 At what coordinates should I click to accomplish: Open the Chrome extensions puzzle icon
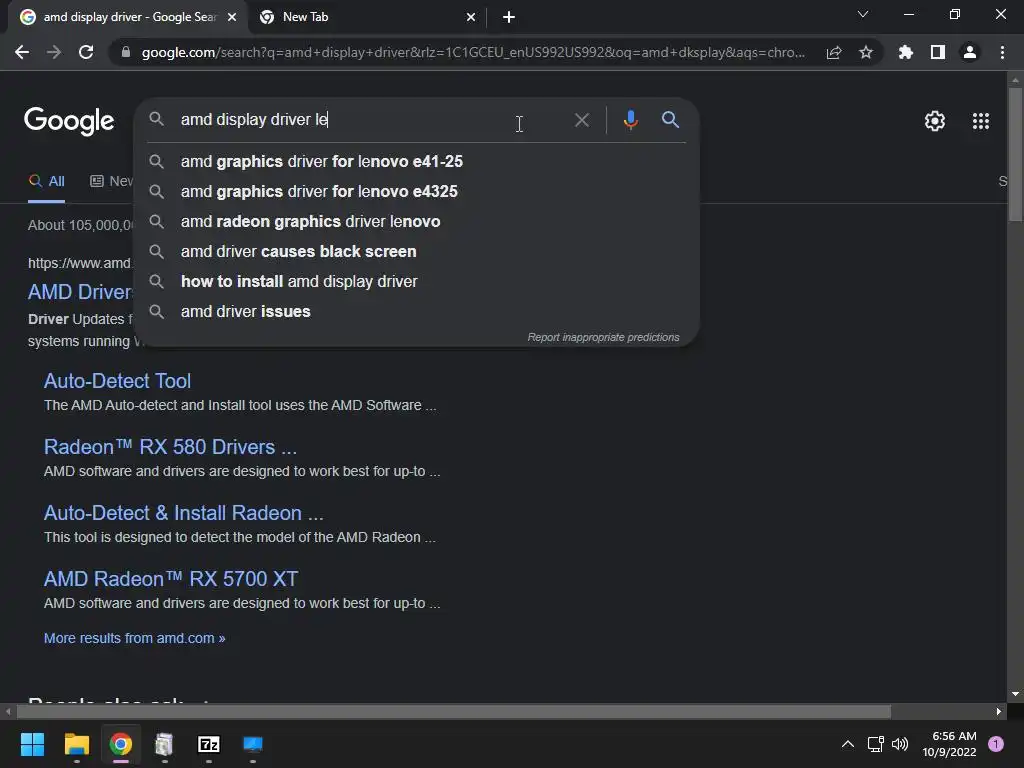coord(906,52)
